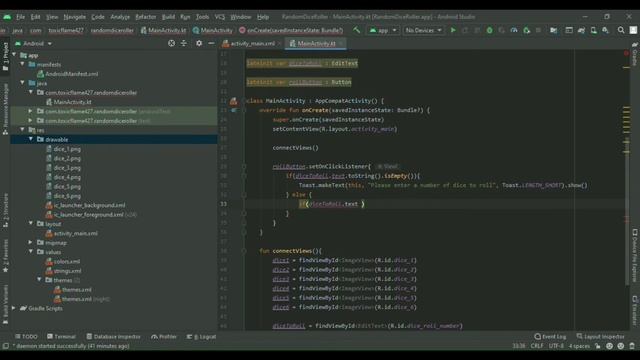Open the Refactor menu

coord(146,17)
